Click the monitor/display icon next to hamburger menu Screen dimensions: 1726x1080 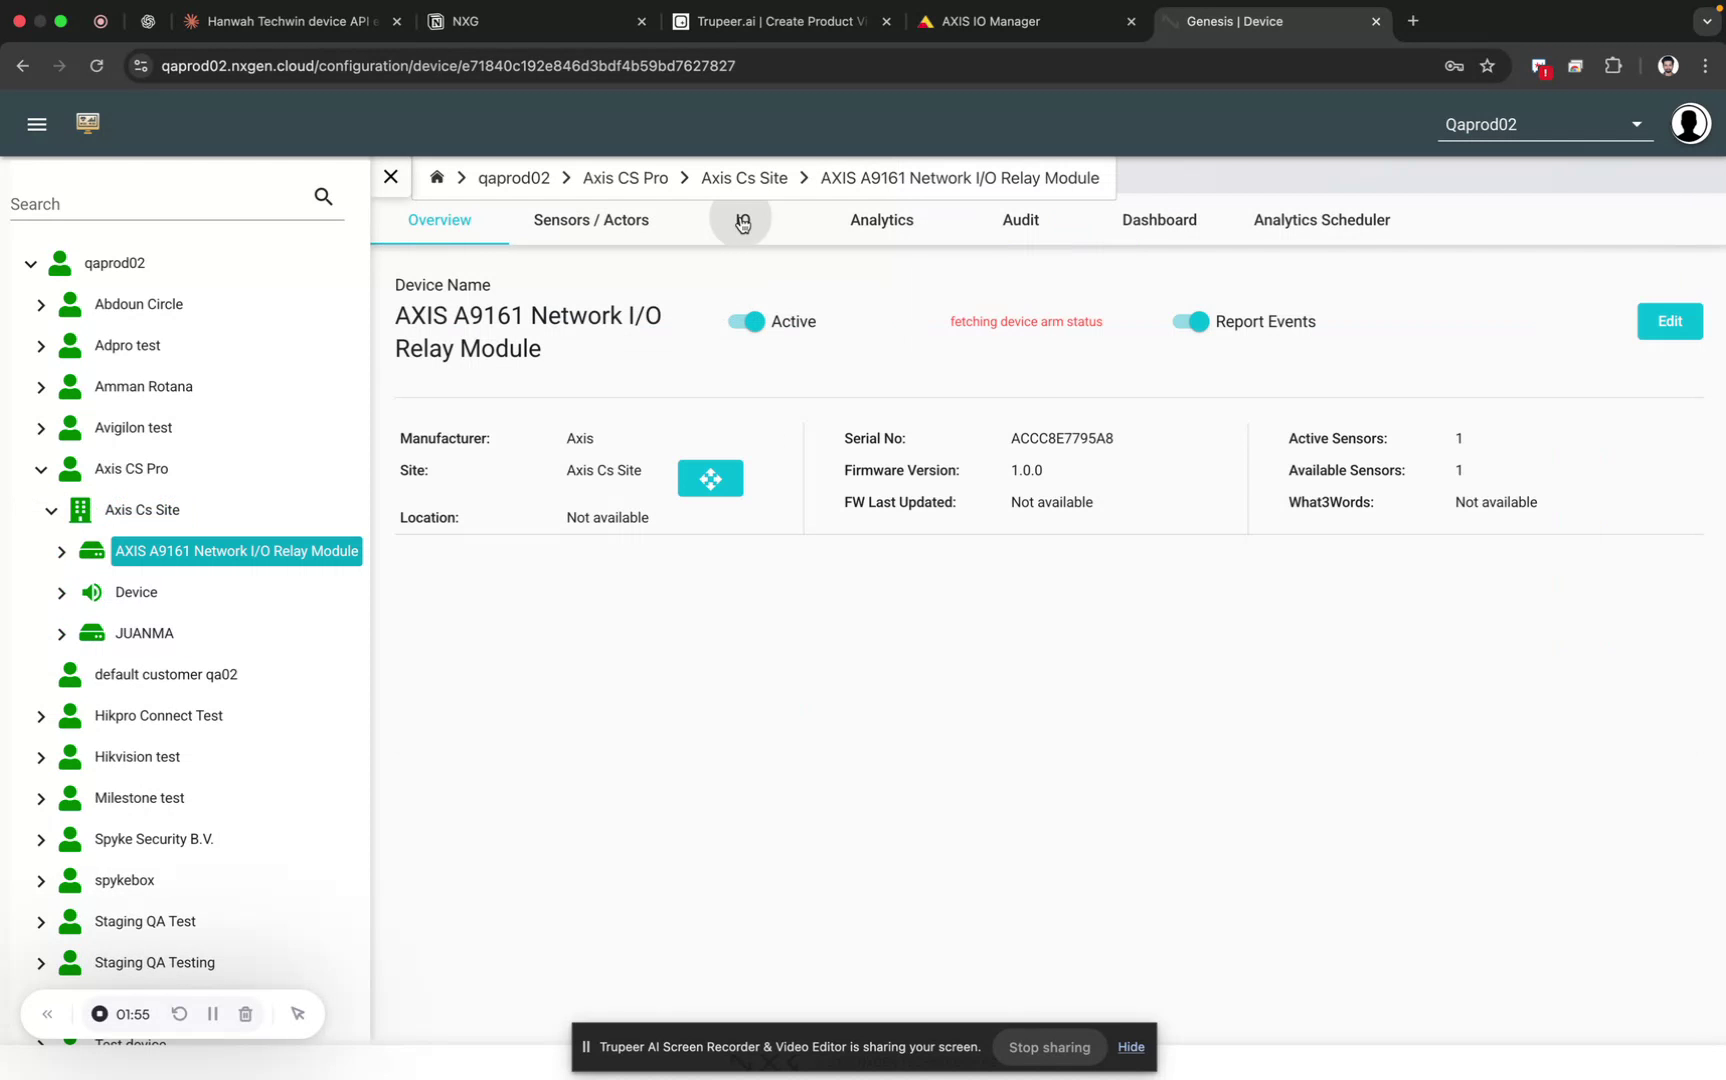click(88, 122)
